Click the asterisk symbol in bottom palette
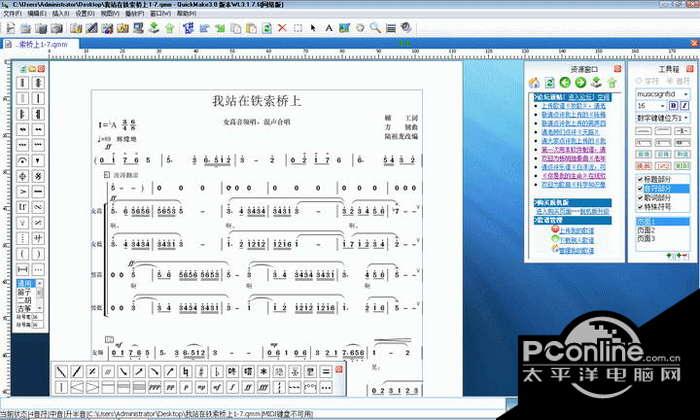The width and height of the screenshot is (700, 420). click(x=263, y=371)
